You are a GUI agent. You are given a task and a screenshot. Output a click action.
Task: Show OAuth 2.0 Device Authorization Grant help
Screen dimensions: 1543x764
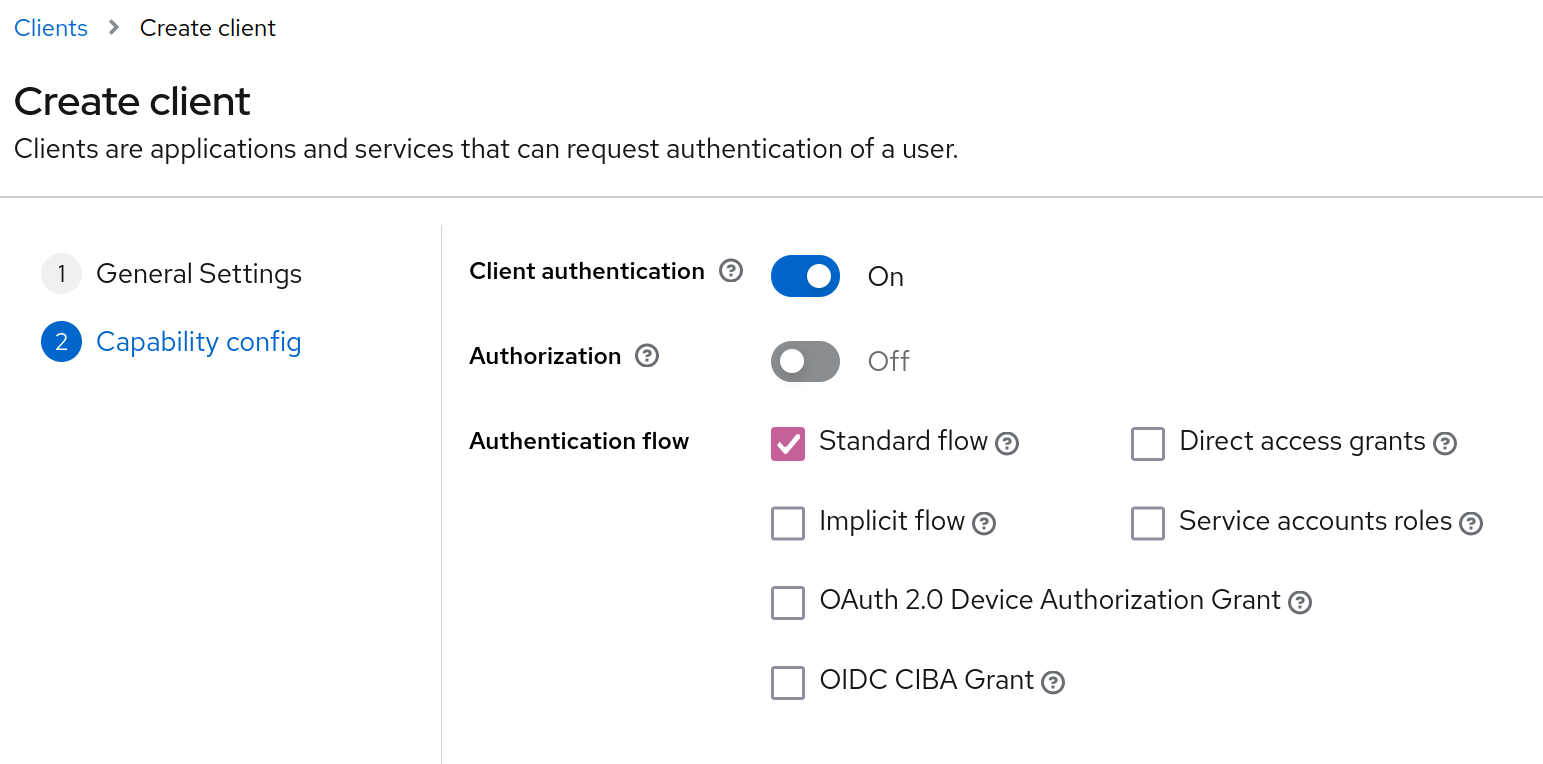coord(1300,602)
